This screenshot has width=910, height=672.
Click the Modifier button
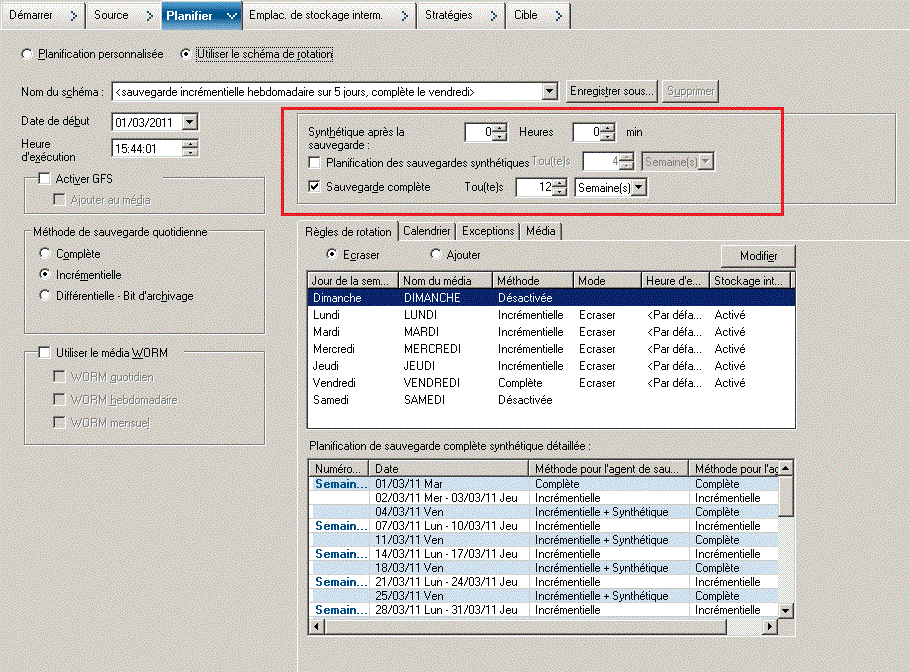(x=758, y=256)
